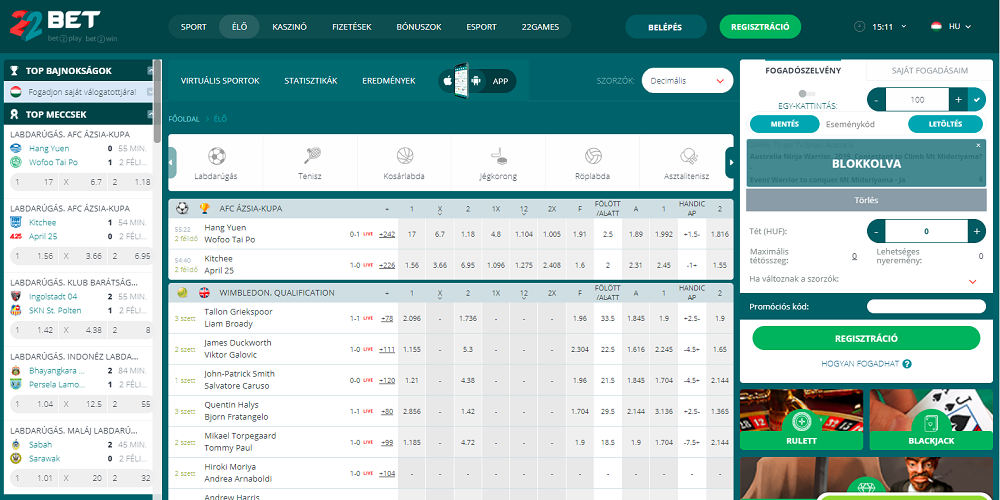This screenshot has height=500, width=1000.
Task: Click the Android app download icon
Action: pos(476,81)
